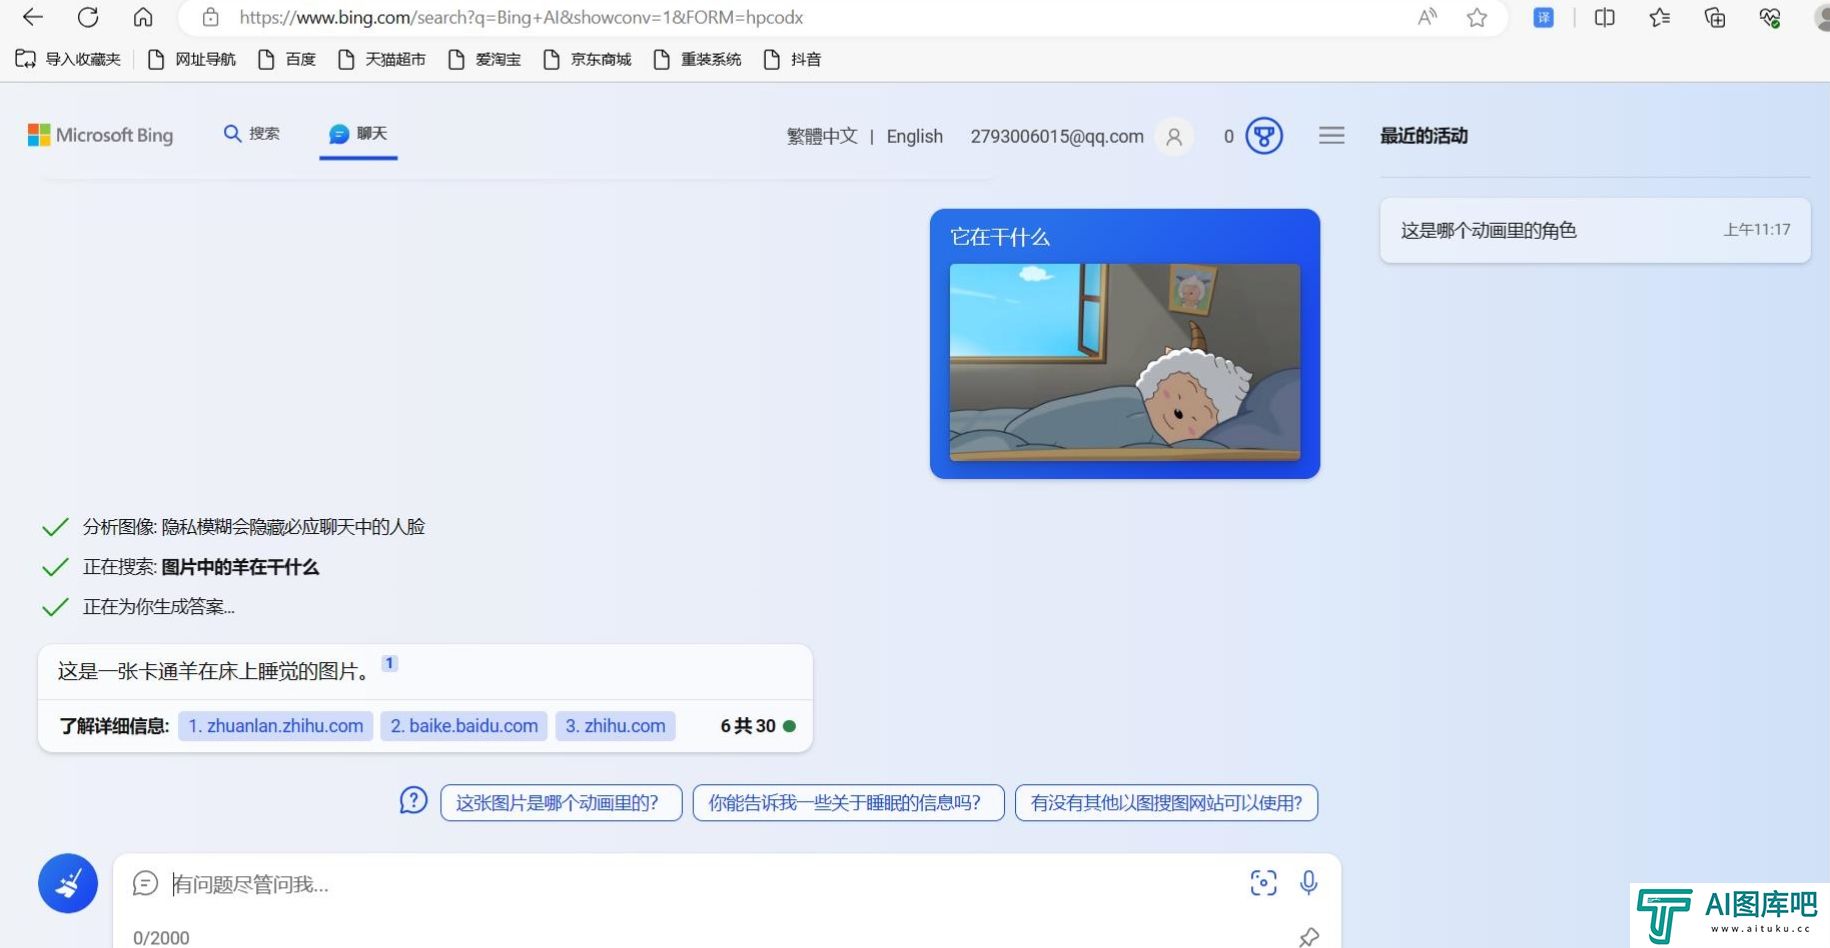Open the Rewards medal icon

pos(1264,136)
